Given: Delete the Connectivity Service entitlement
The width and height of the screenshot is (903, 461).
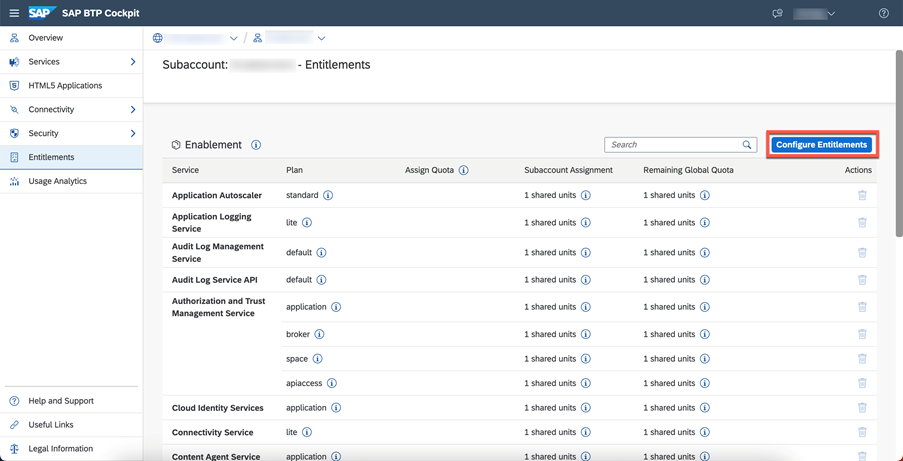Looking at the screenshot, I should [862, 432].
